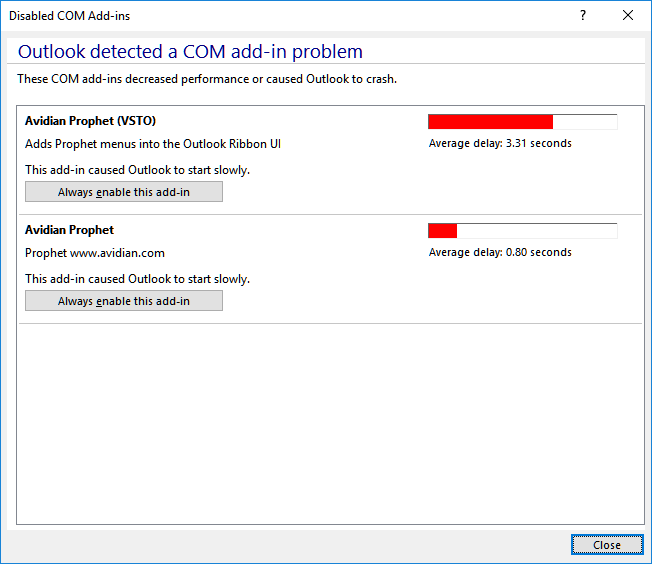This screenshot has width=652, height=564.
Task: Select the Avidian Prophet (VSTO) heading
Action: [90, 121]
